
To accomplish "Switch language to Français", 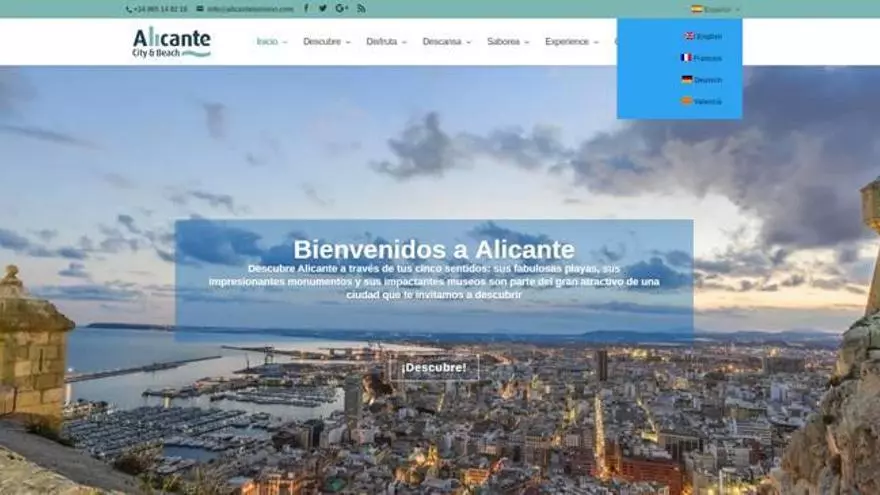I will (702, 58).
